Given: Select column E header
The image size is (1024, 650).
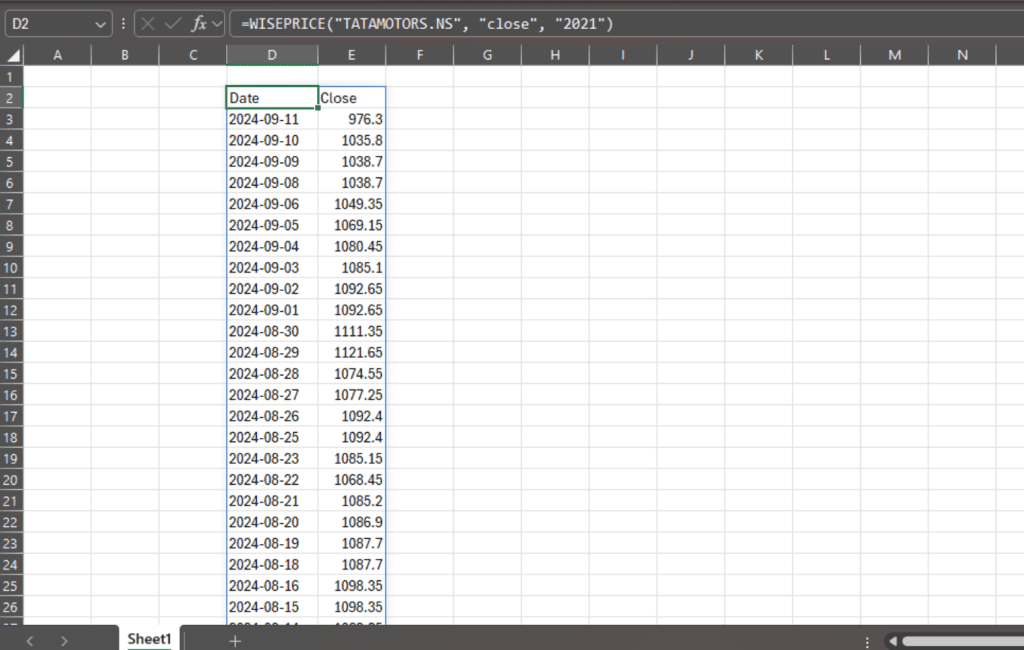Looking at the screenshot, I should (352, 55).
